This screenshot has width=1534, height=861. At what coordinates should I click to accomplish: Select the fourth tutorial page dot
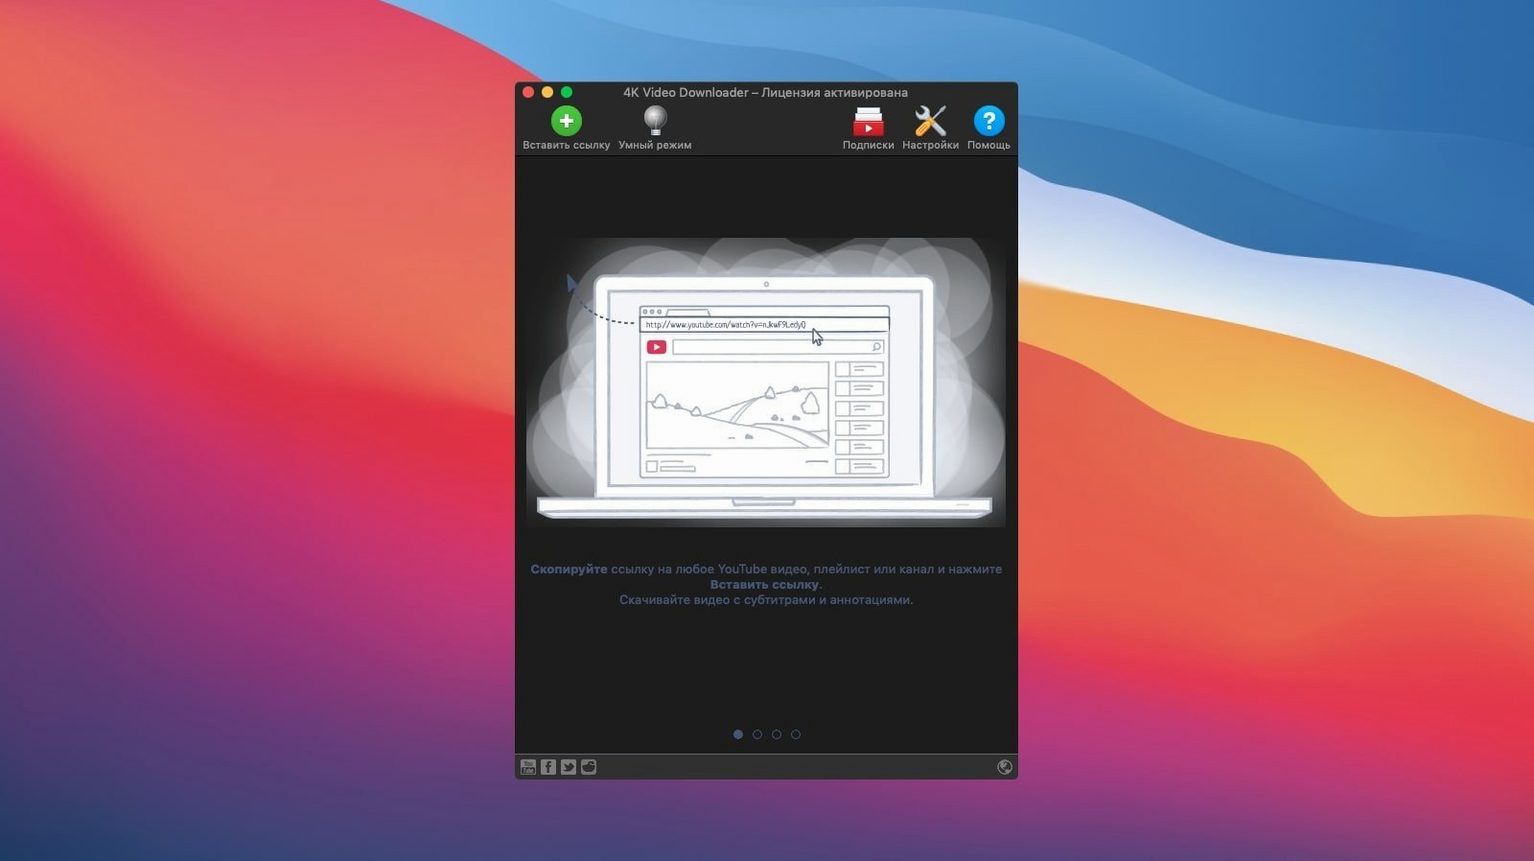tap(796, 734)
